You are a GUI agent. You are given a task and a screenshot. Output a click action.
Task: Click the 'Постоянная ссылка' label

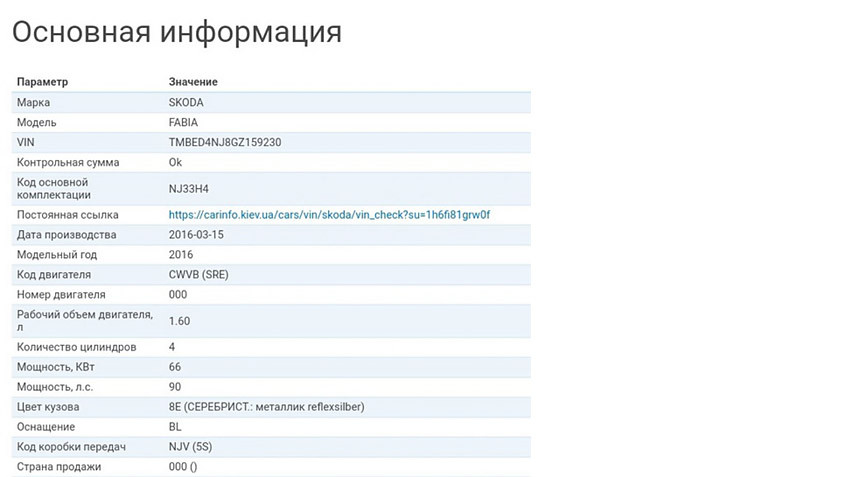click(67, 215)
